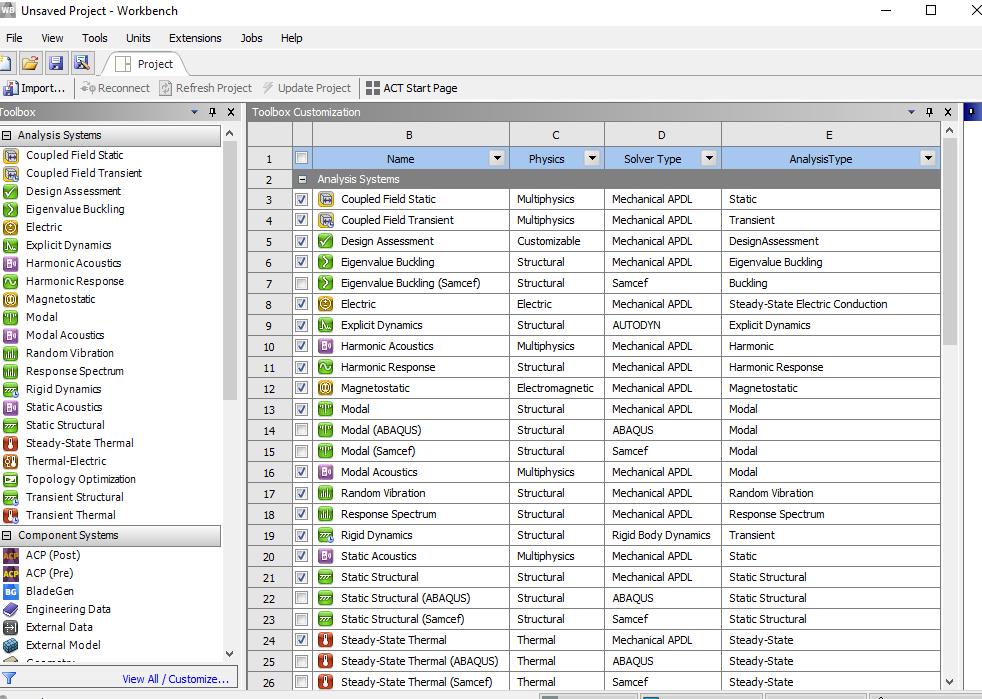Open the Solver Type filter dropdown
Screen dimensions: 982x699
(709, 158)
